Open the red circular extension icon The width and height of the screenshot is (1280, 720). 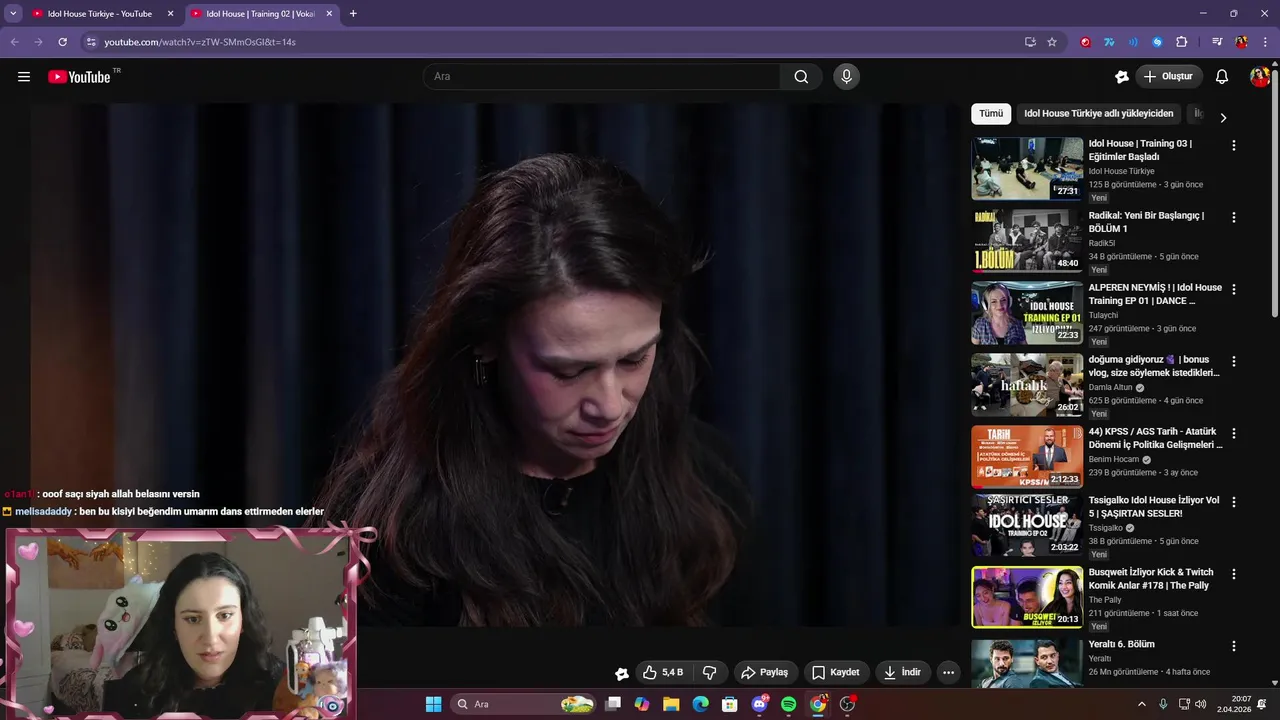click(x=1086, y=42)
